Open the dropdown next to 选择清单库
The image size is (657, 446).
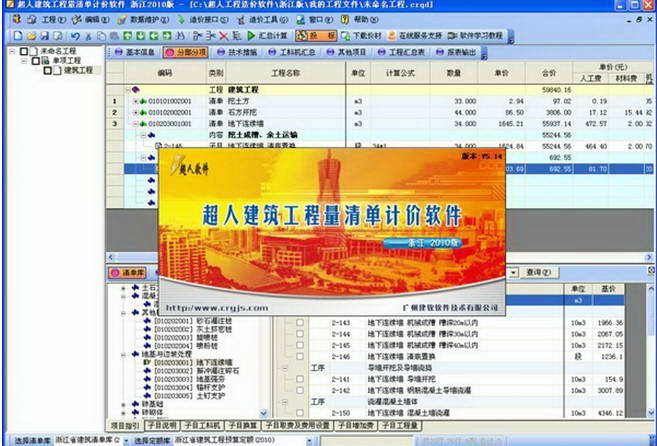tap(126, 441)
